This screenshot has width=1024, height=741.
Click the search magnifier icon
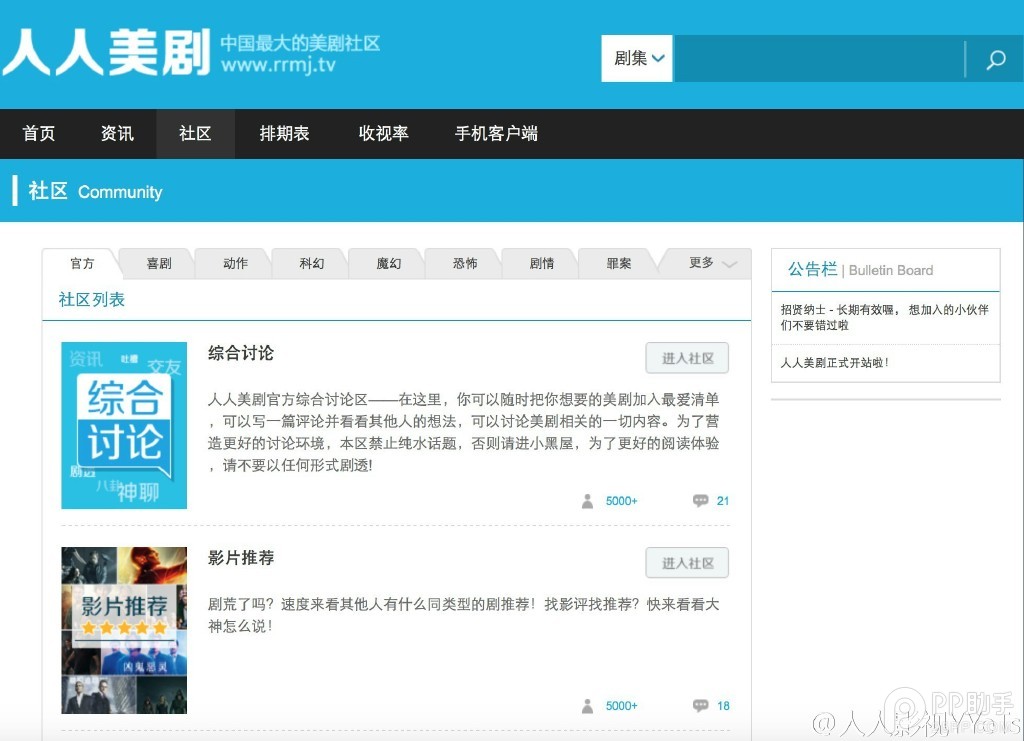(995, 59)
